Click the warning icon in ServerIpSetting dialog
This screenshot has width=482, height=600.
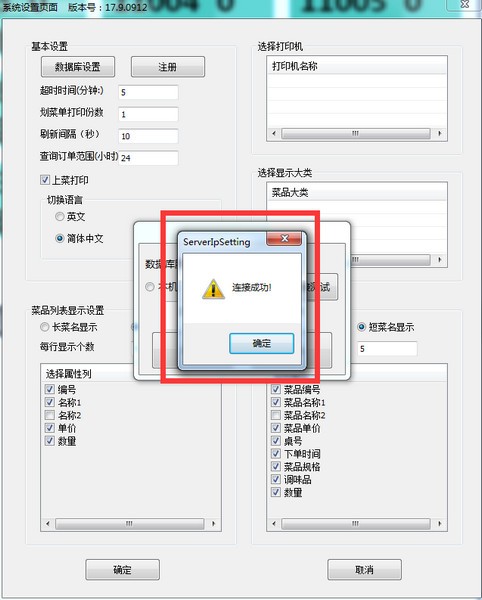click(x=213, y=289)
